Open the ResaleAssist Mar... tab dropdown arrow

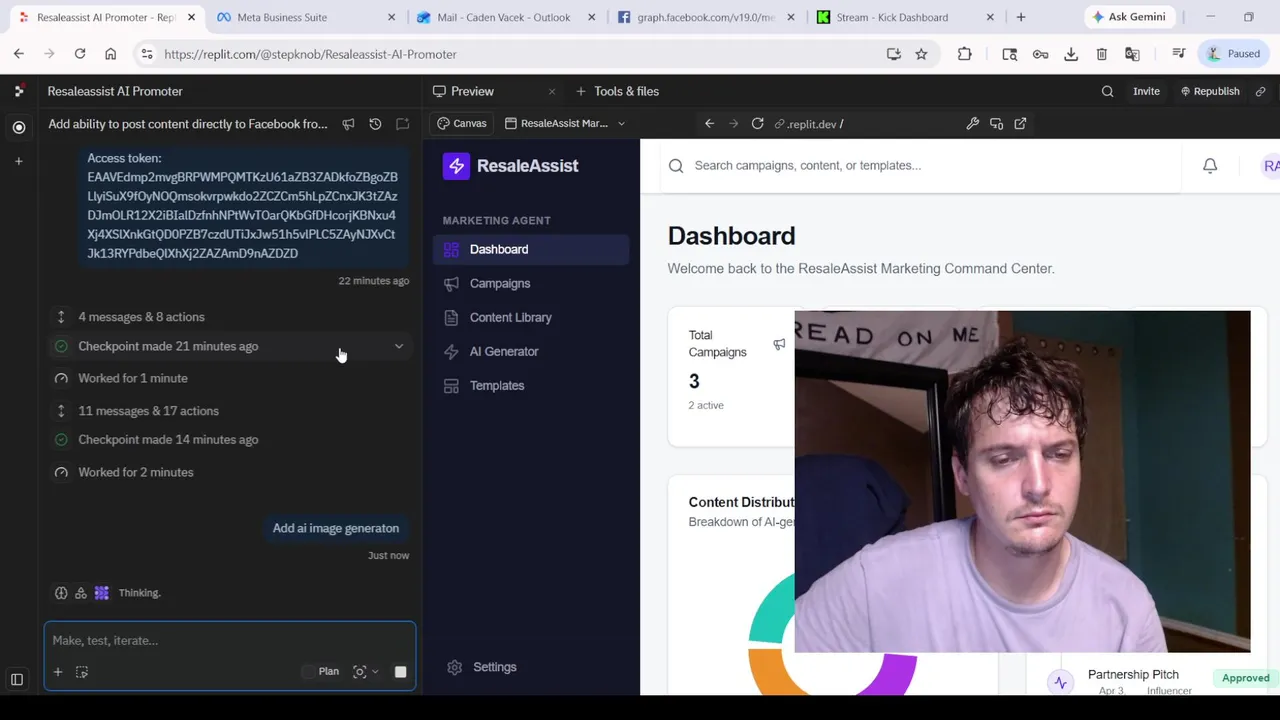621,124
